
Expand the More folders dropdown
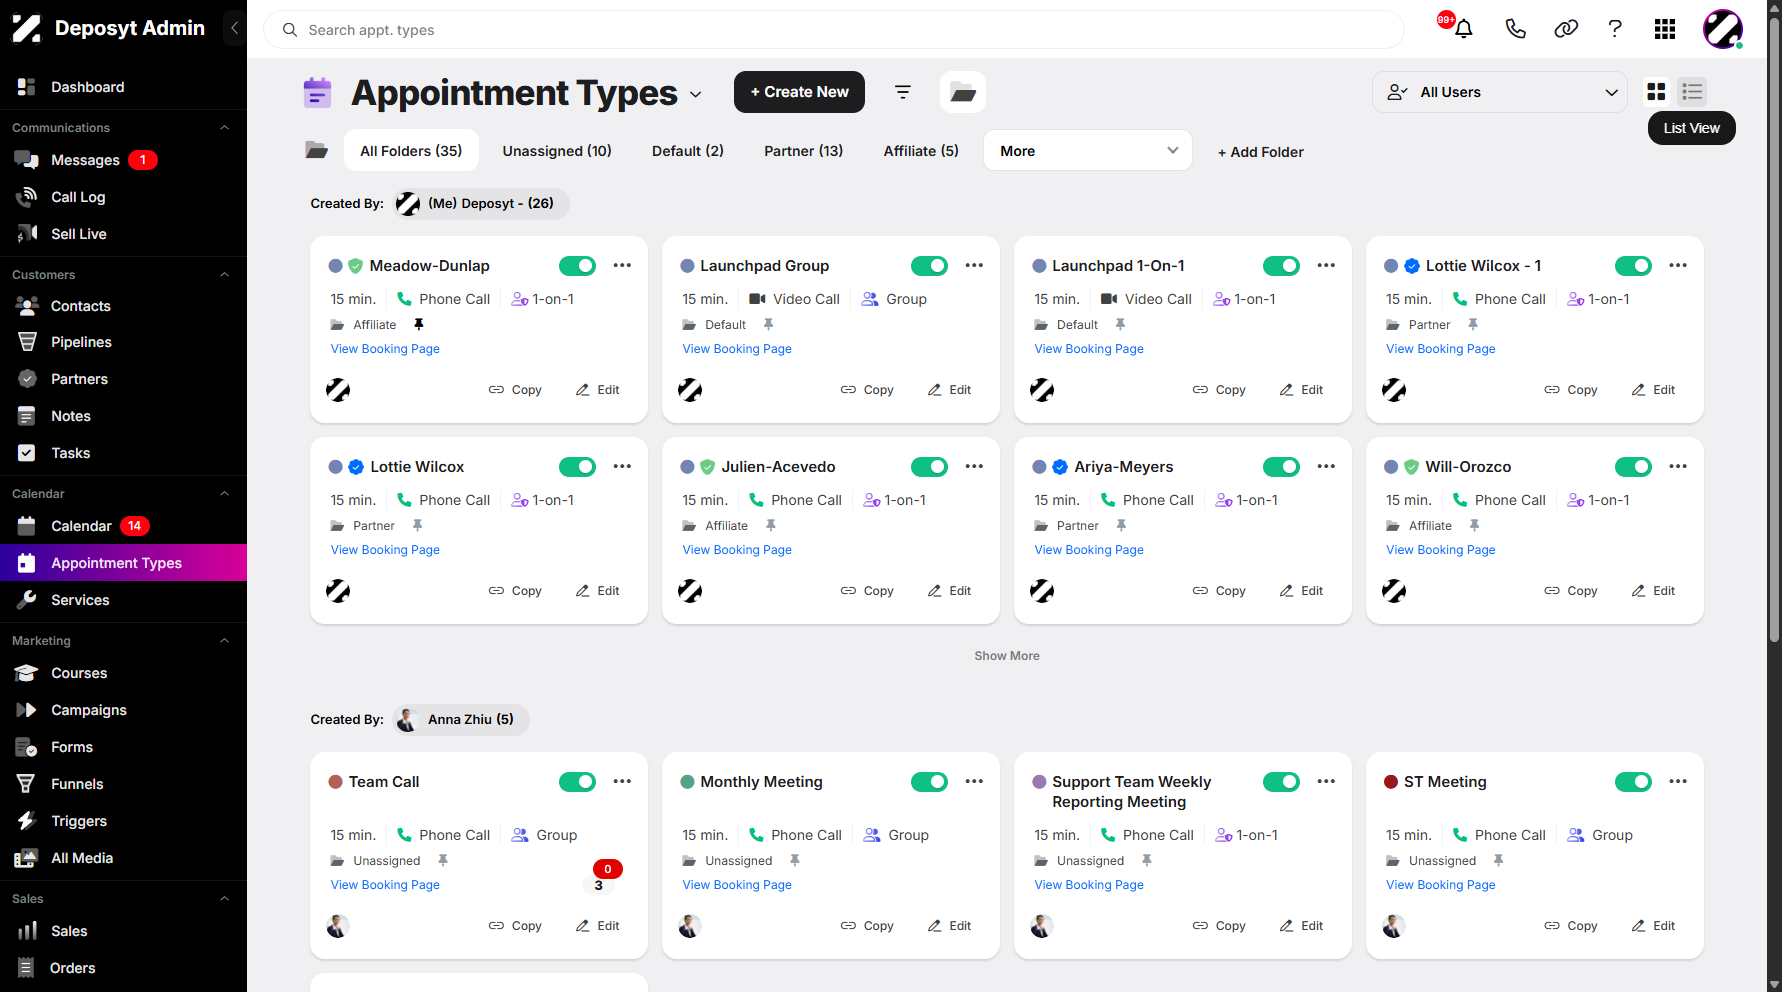(1088, 151)
